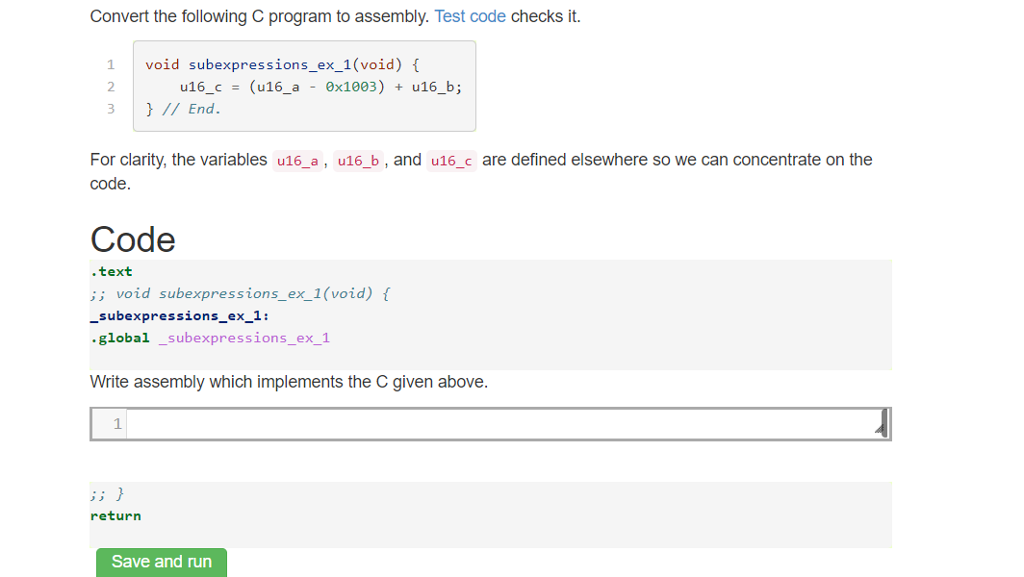1024x577 pixels.
Task: Open the Test code link
Action: click(470, 16)
